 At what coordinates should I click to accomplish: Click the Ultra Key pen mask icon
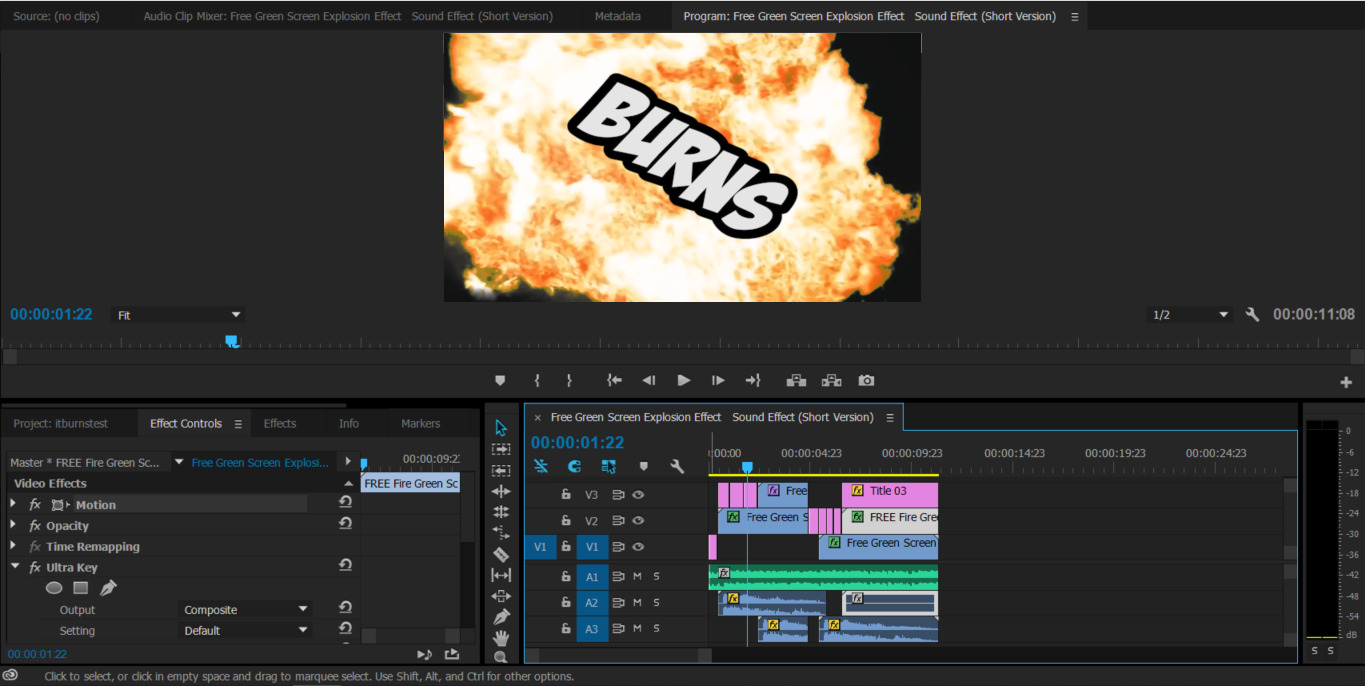[108, 588]
